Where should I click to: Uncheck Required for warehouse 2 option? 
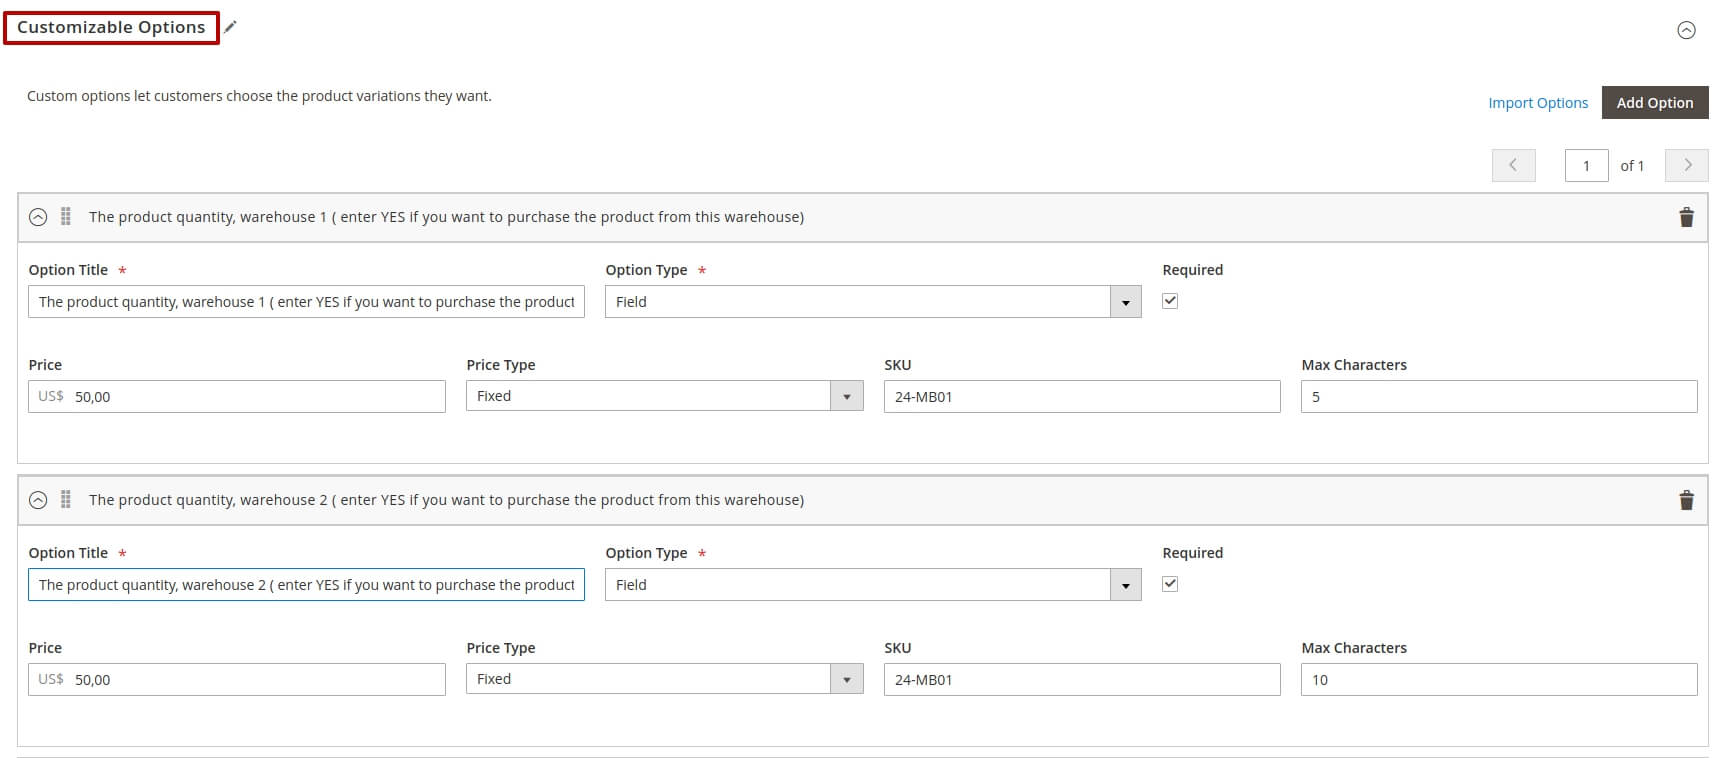click(x=1170, y=584)
